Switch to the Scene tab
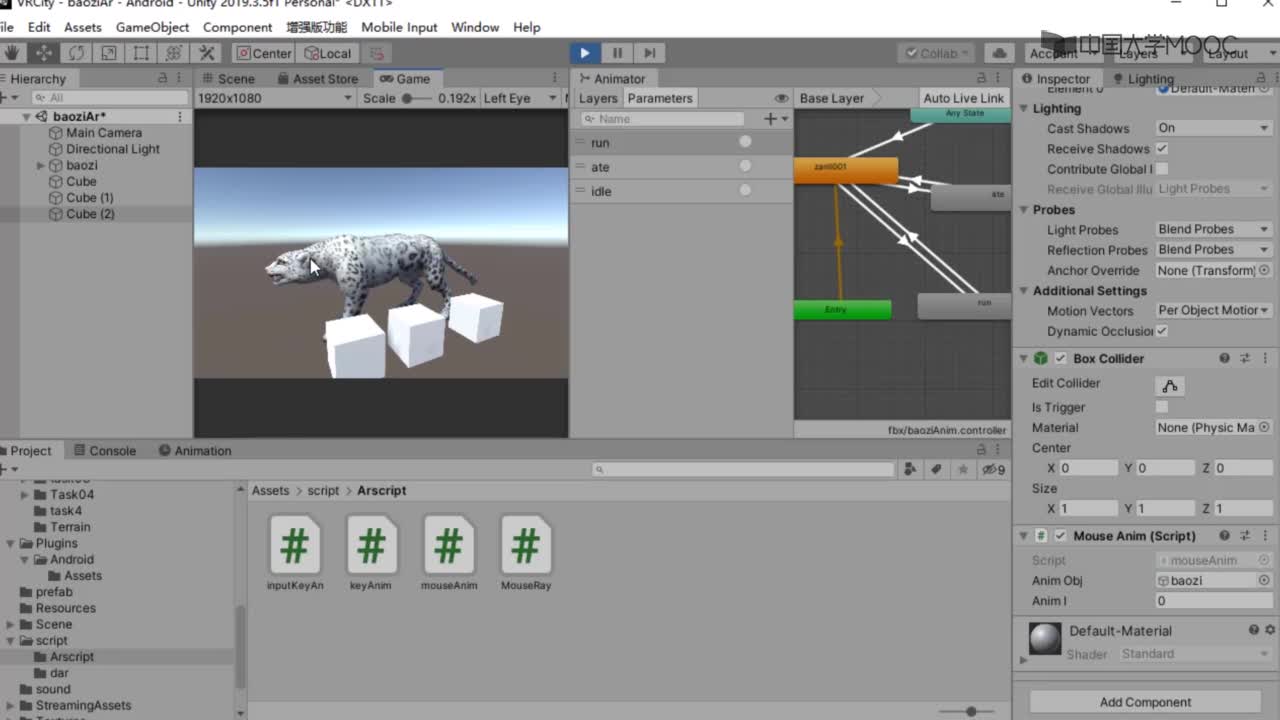 (228, 78)
